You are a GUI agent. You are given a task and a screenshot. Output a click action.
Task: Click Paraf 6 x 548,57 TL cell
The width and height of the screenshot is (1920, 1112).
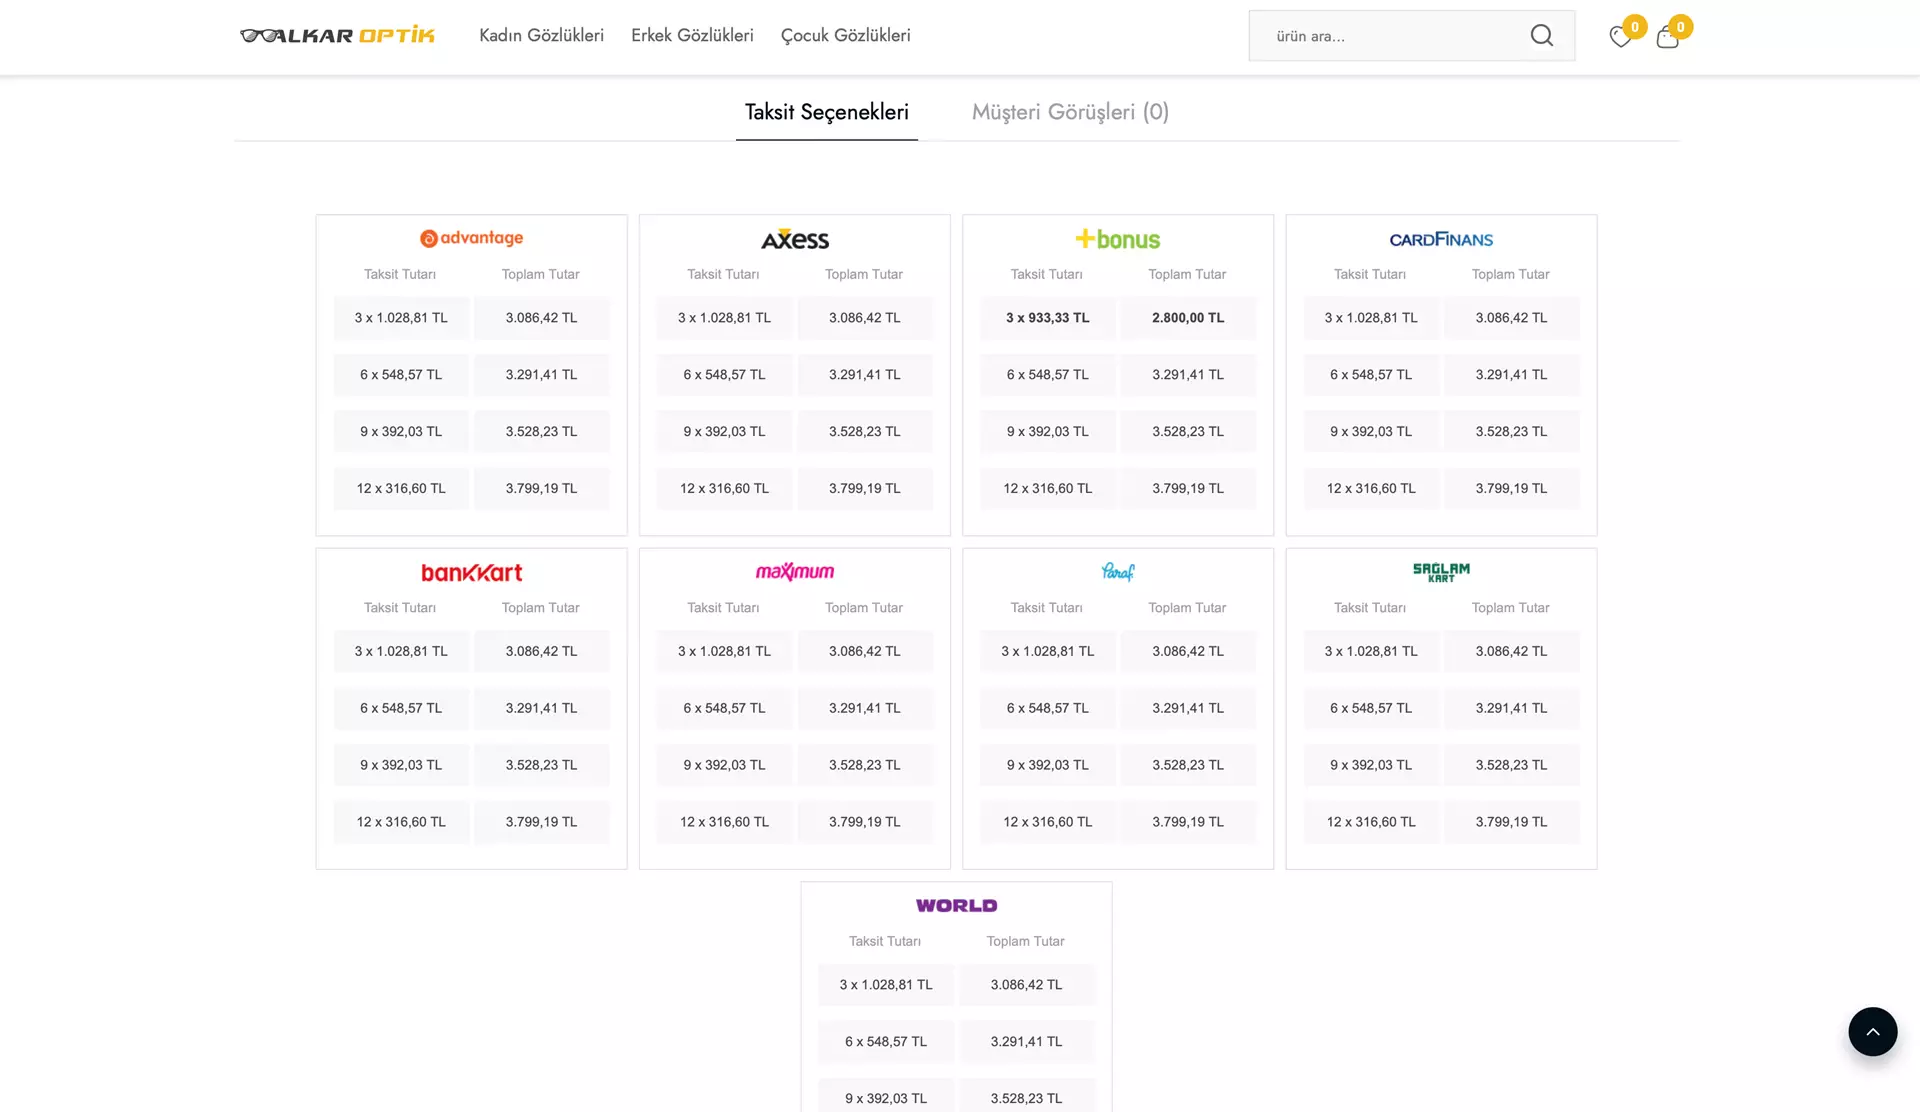click(x=1047, y=708)
